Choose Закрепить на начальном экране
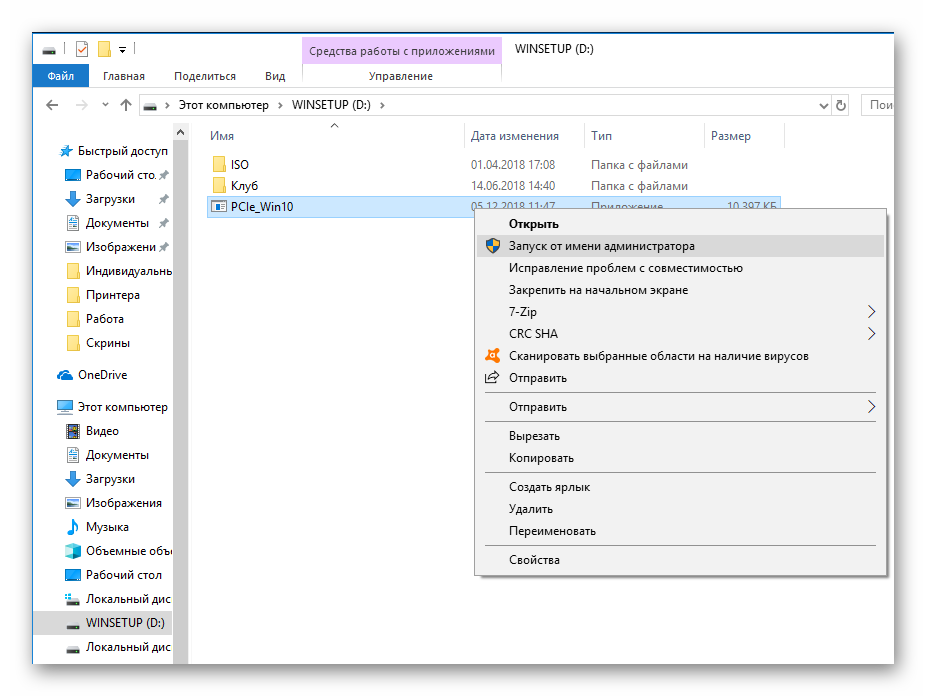Screen dimensions: 926x696 pyautogui.click(x=680, y=290)
